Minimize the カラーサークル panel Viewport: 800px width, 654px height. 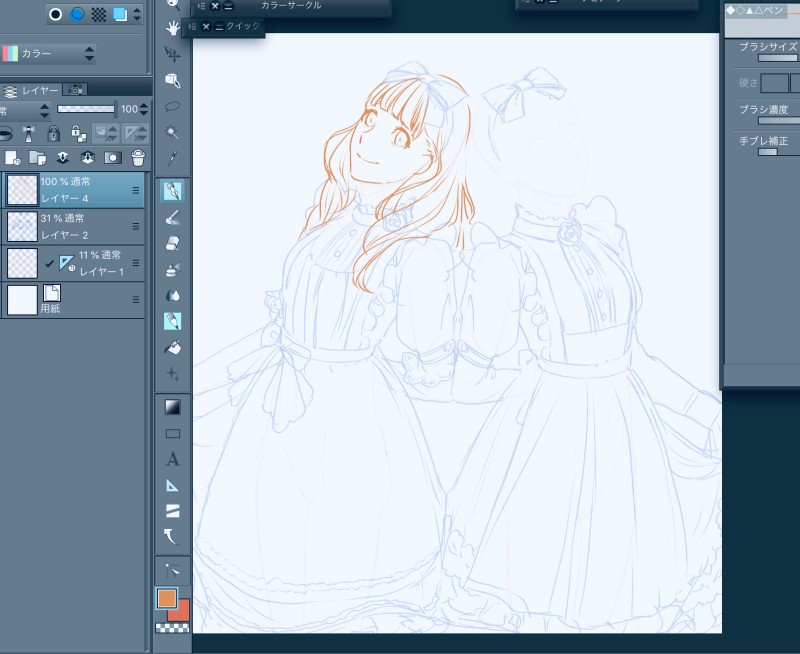(228, 6)
